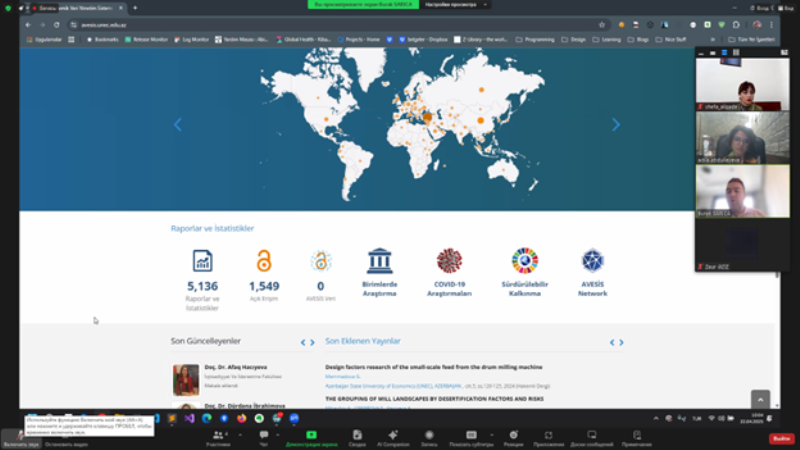Open the Design factors research publication link
This screenshot has height=450, width=800.
click(x=433, y=367)
